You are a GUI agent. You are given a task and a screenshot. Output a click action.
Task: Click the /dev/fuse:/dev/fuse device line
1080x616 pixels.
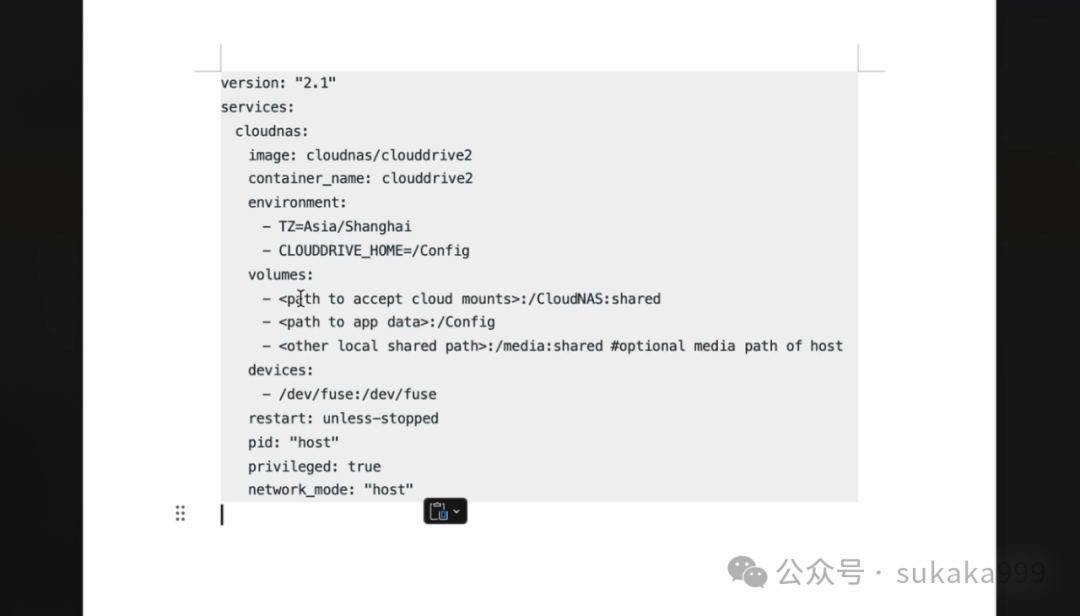point(357,394)
